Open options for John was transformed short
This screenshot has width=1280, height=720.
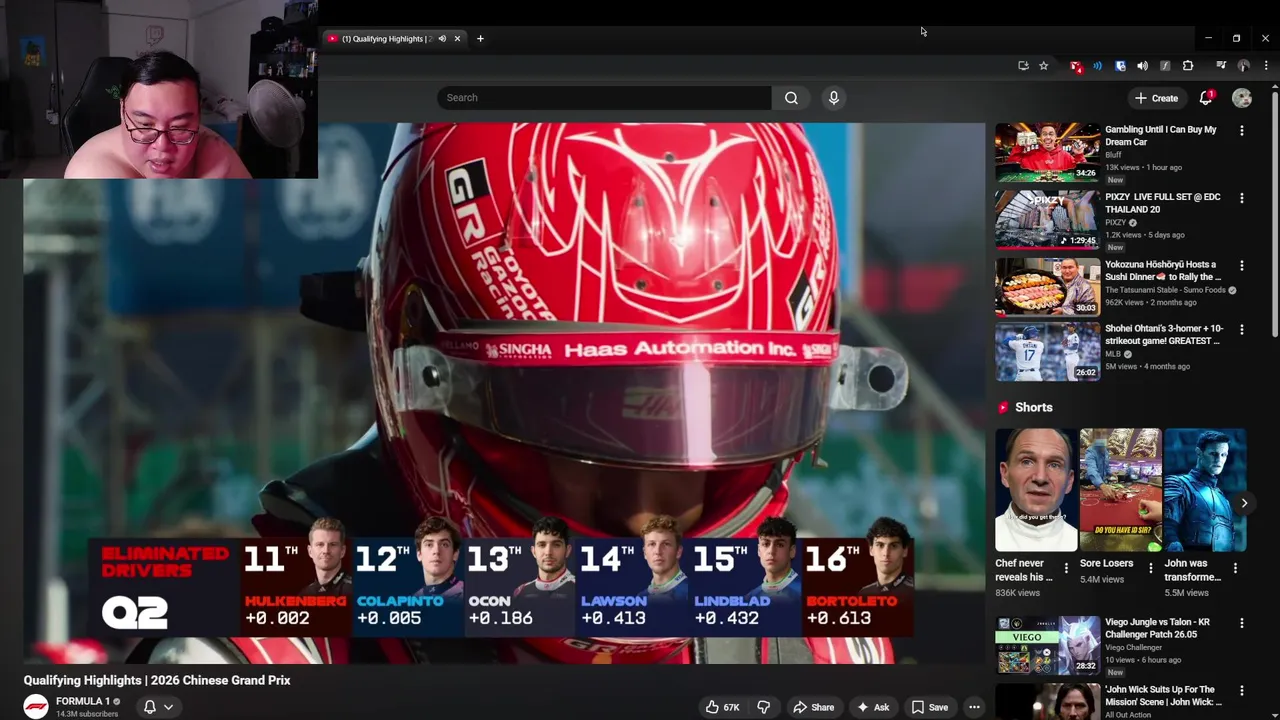coord(1235,568)
